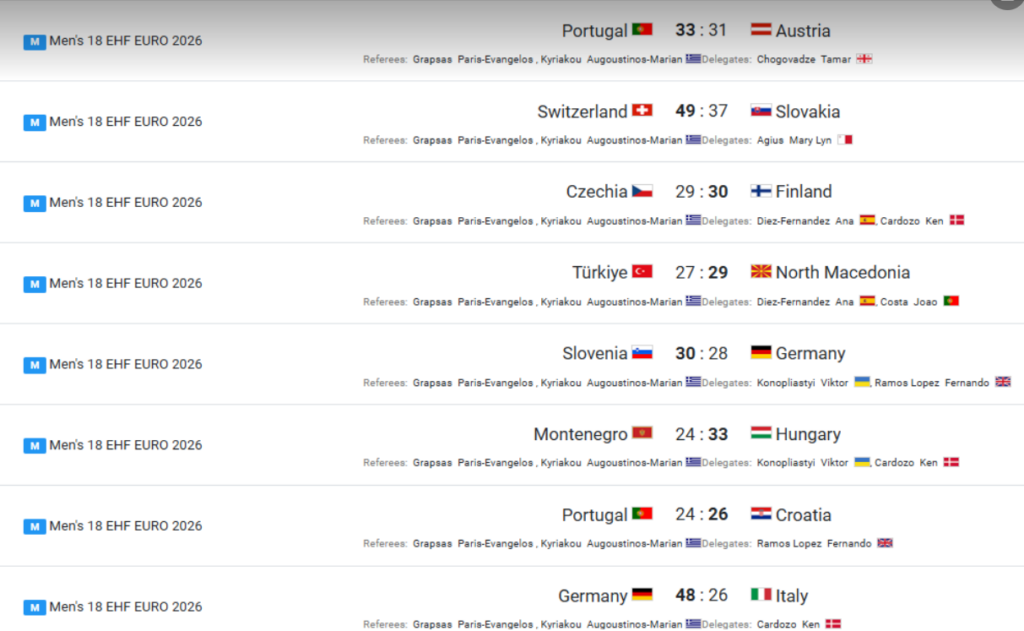This screenshot has width=1024, height=631.
Task: Click the Portugal flag in Portugal–Austria match
Action: (642, 29)
